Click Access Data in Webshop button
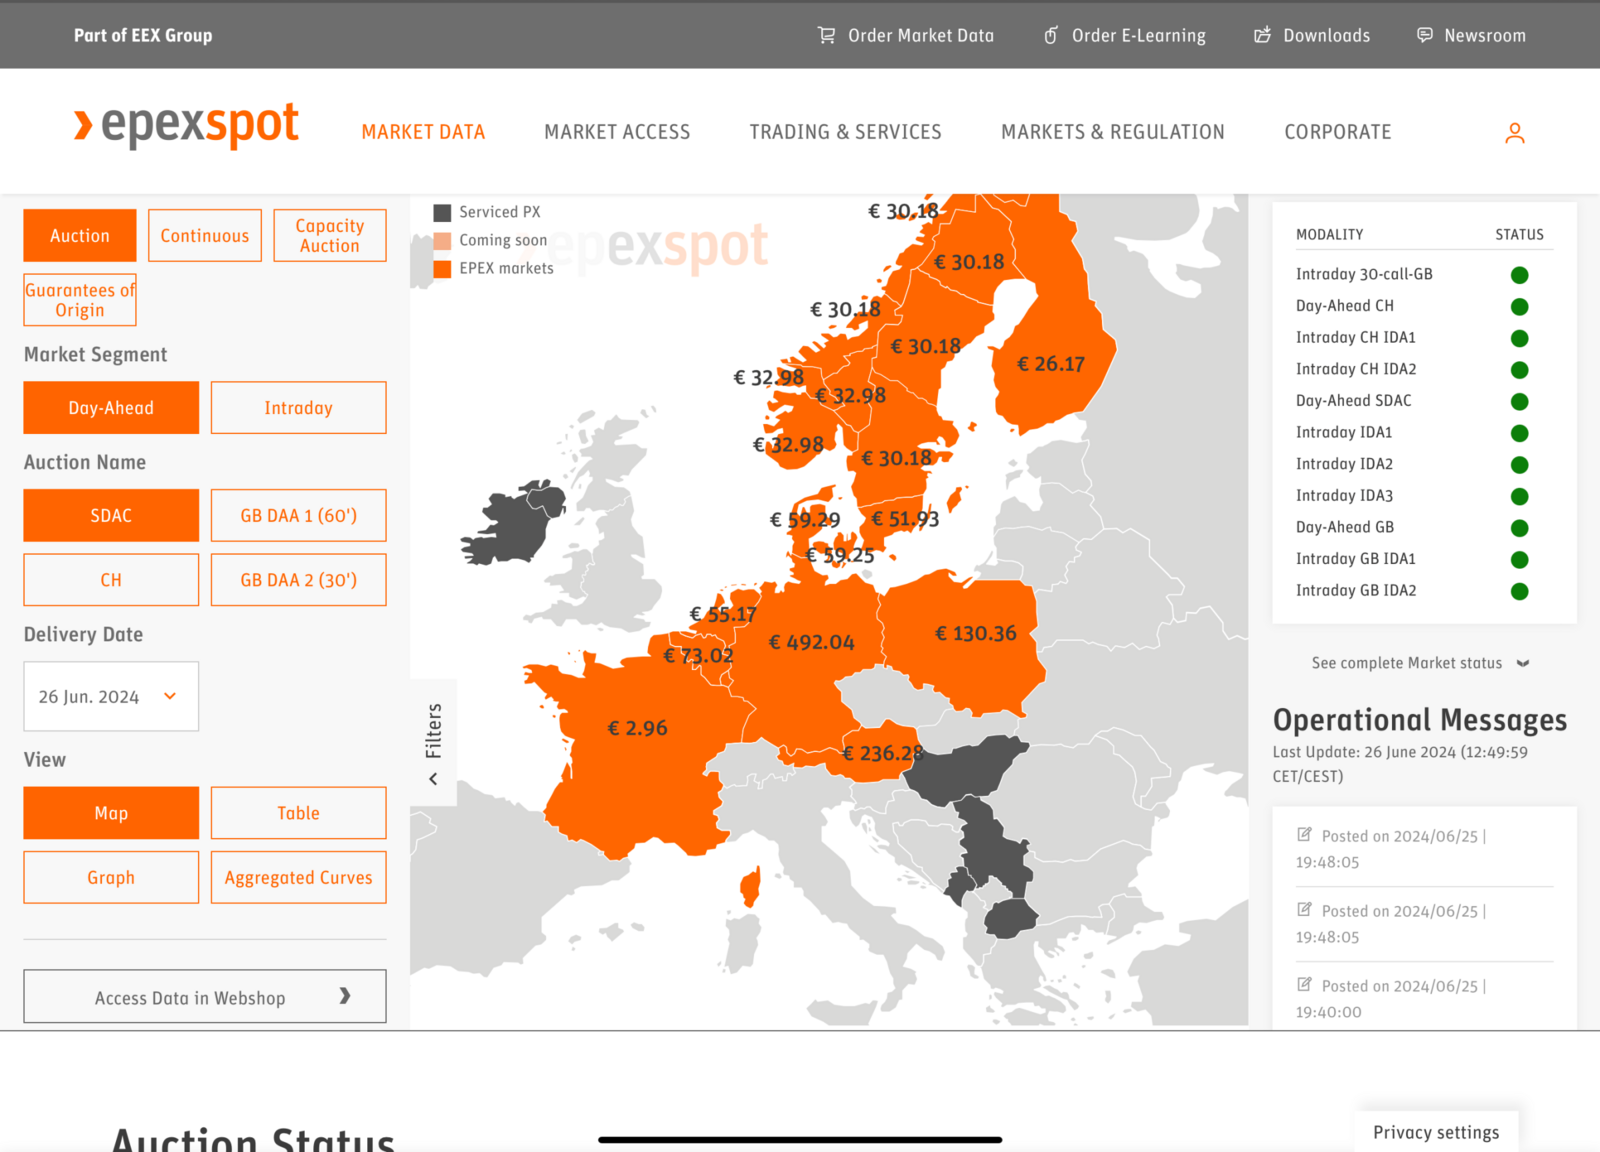This screenshot has height=1152, width=1600. 205,996
